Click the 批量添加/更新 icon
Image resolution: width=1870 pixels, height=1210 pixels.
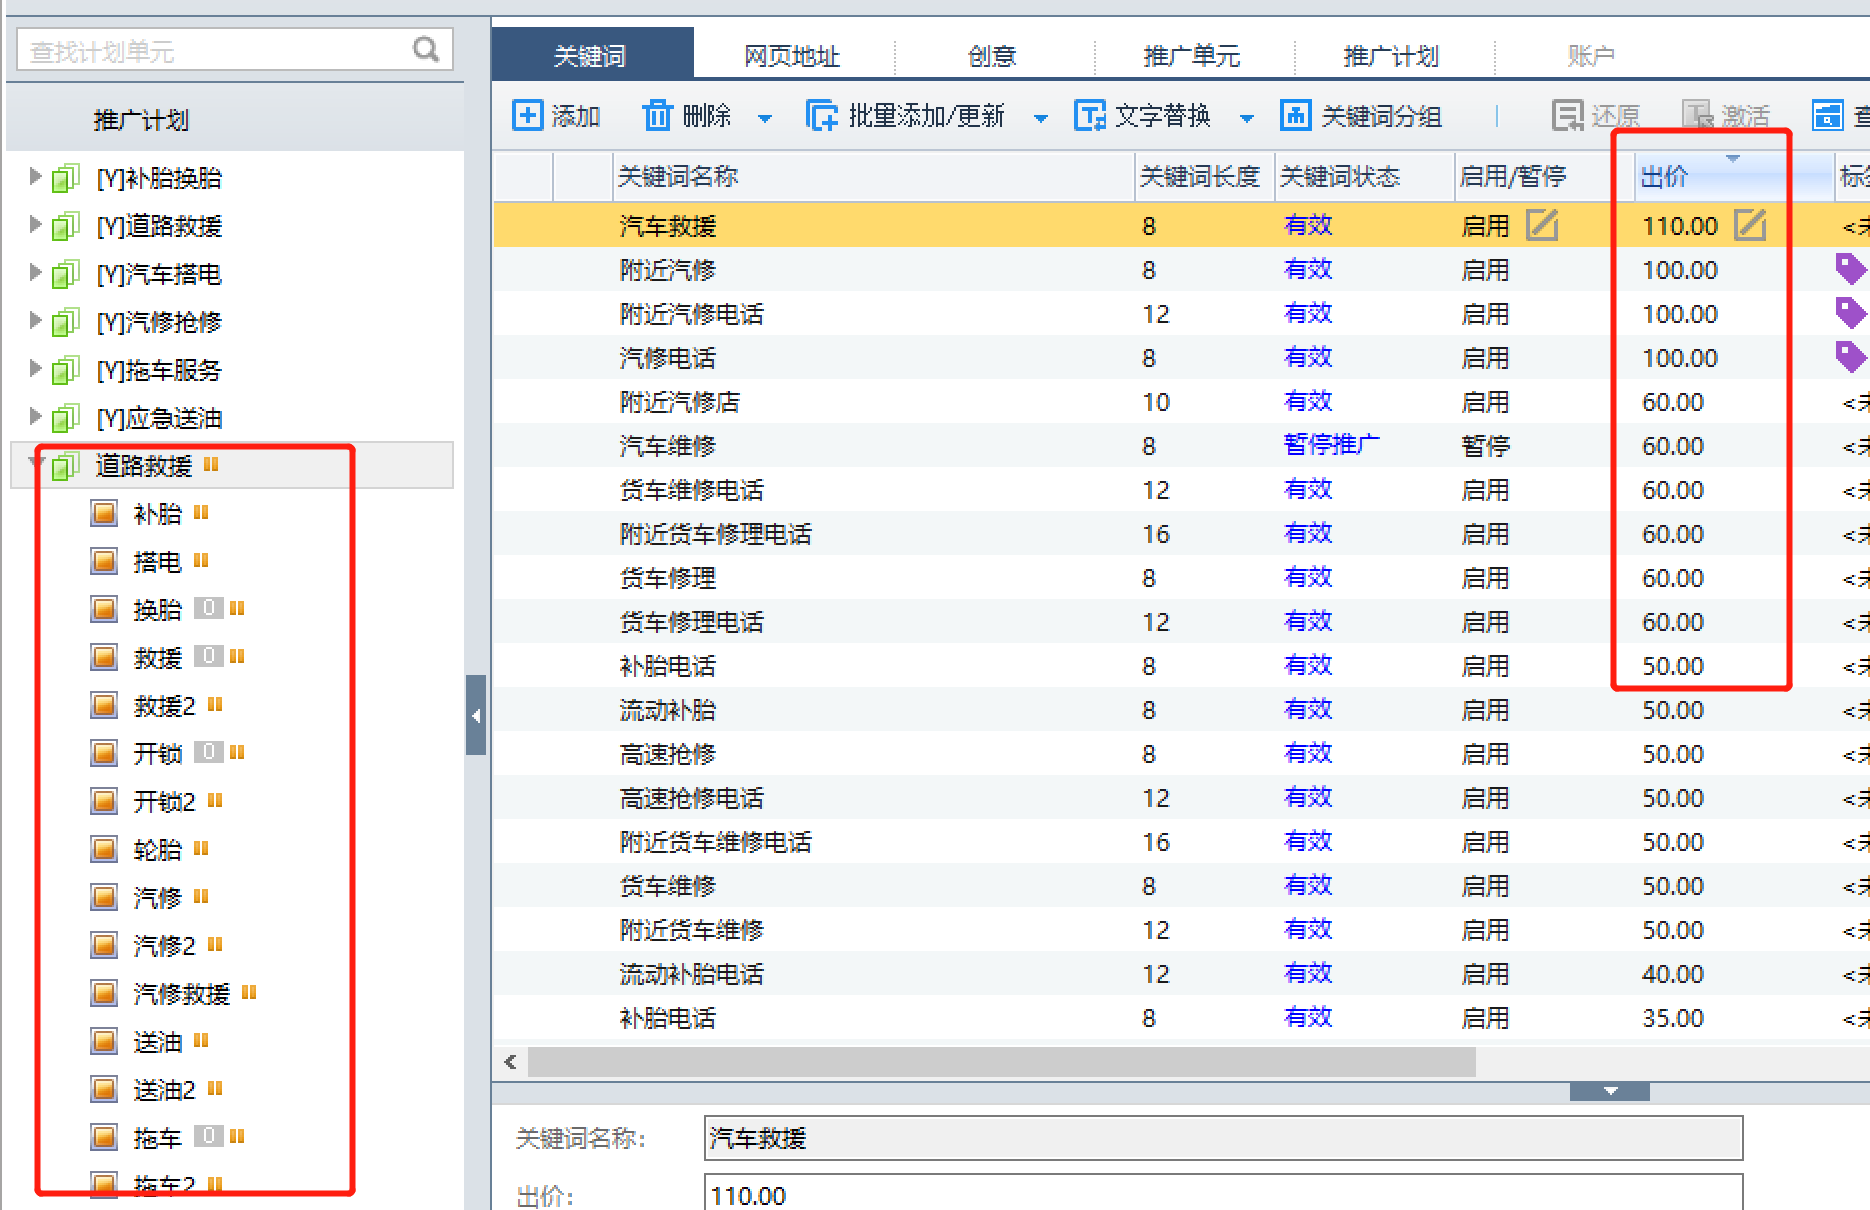click(822, 116)
